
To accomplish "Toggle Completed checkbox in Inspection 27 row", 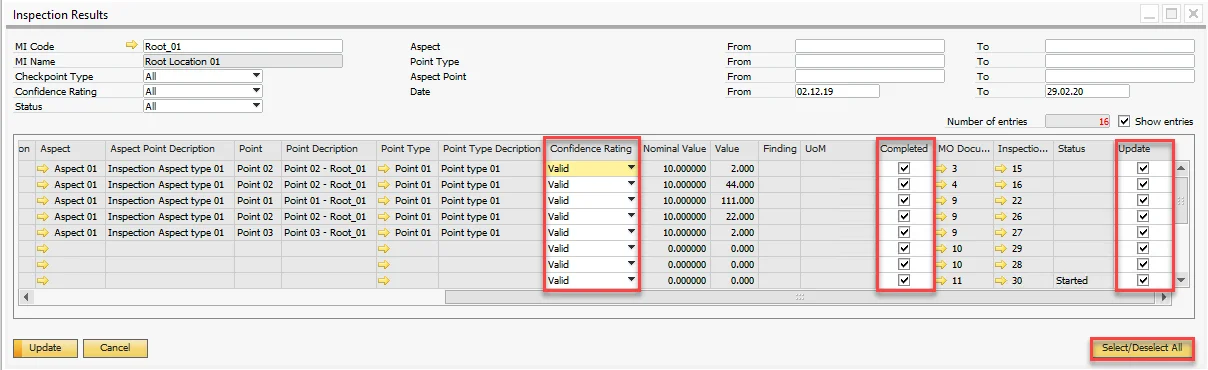I will (905, 233).
